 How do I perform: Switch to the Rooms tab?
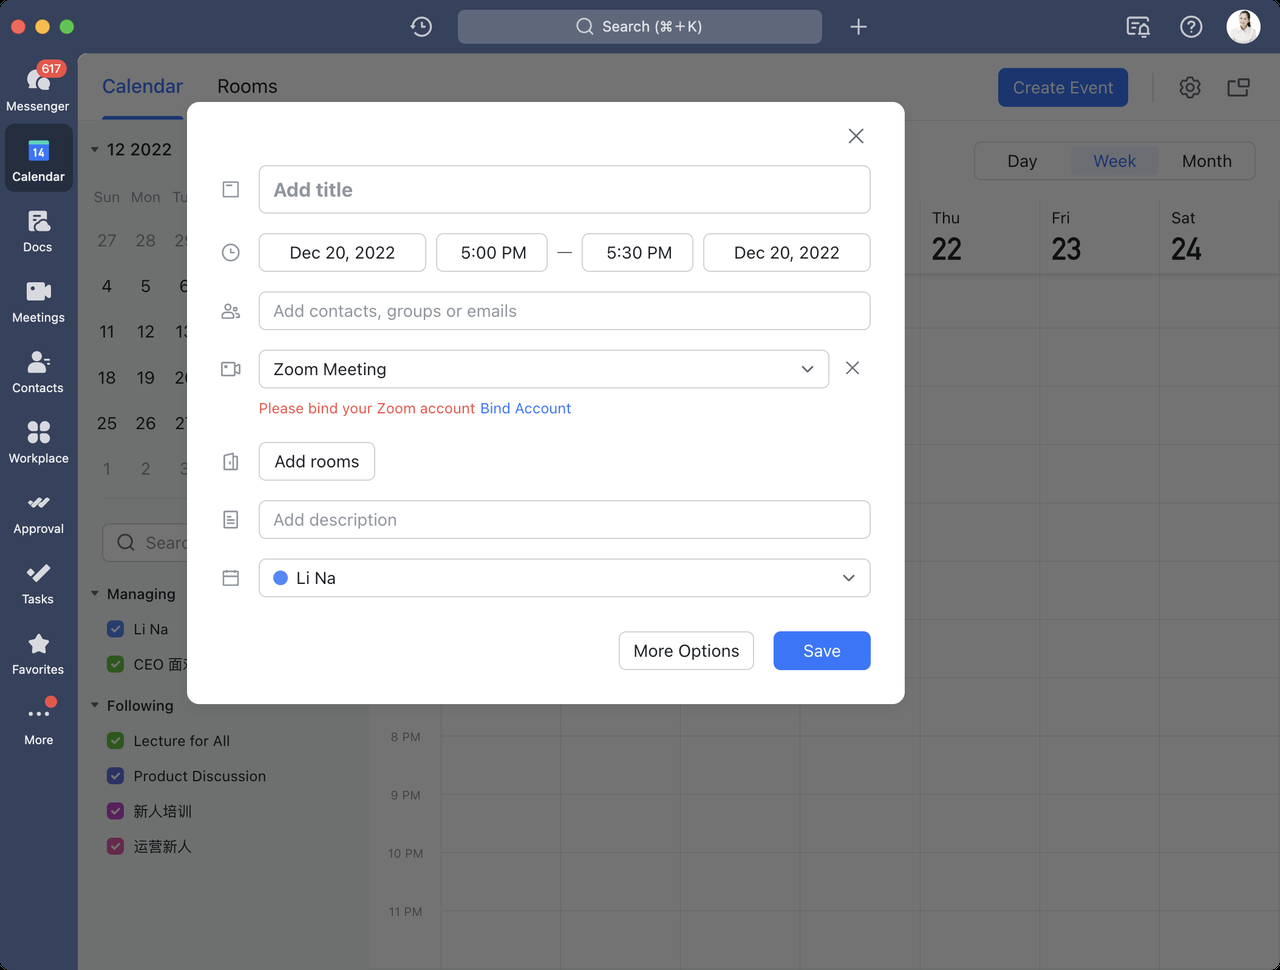pos(247,87)
